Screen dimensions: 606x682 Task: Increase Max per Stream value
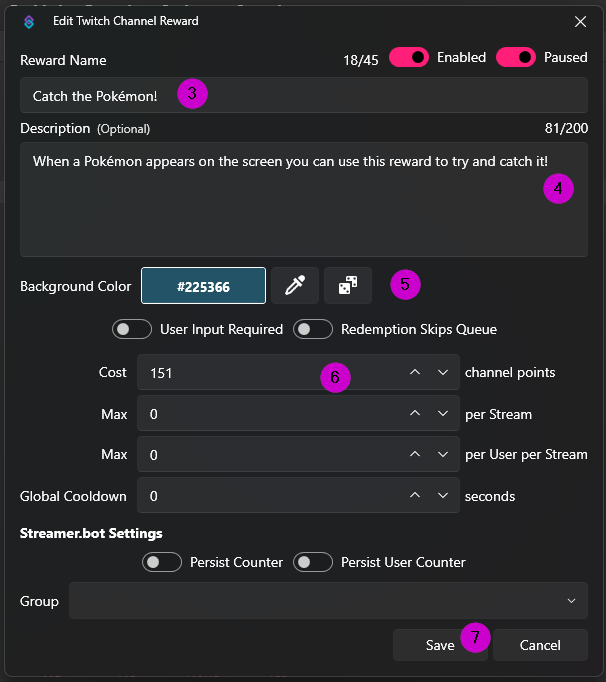(x=415, y=413)
